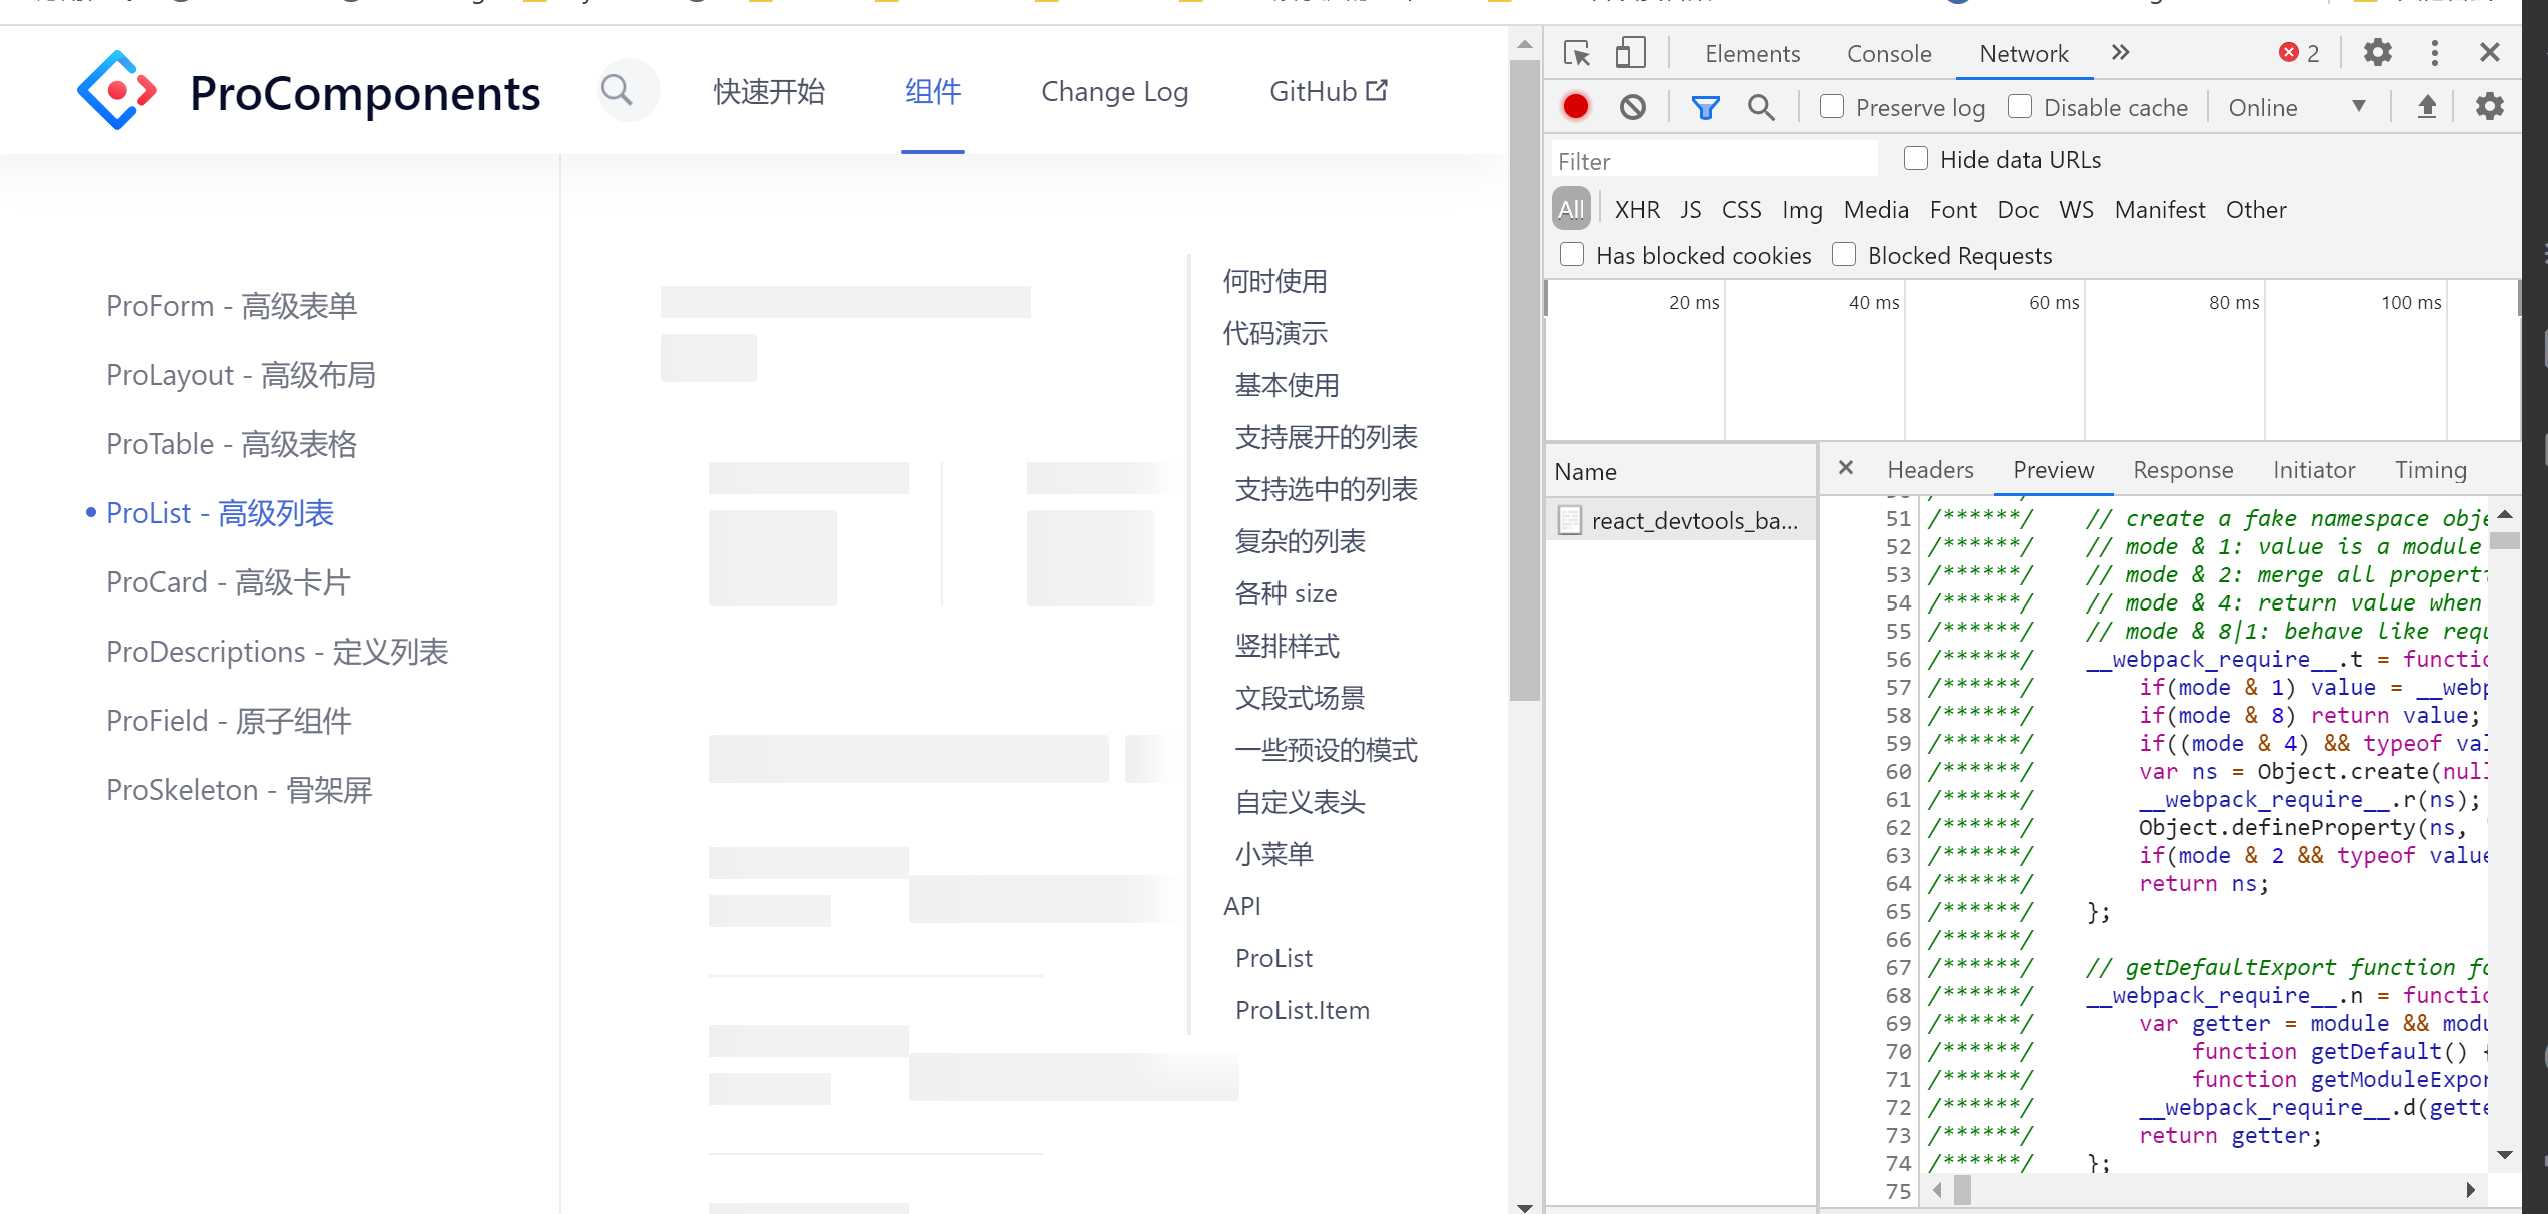Click the red error count badge
Image resolution: width=2548 pixels, height=1214 pixels.
2299,53
